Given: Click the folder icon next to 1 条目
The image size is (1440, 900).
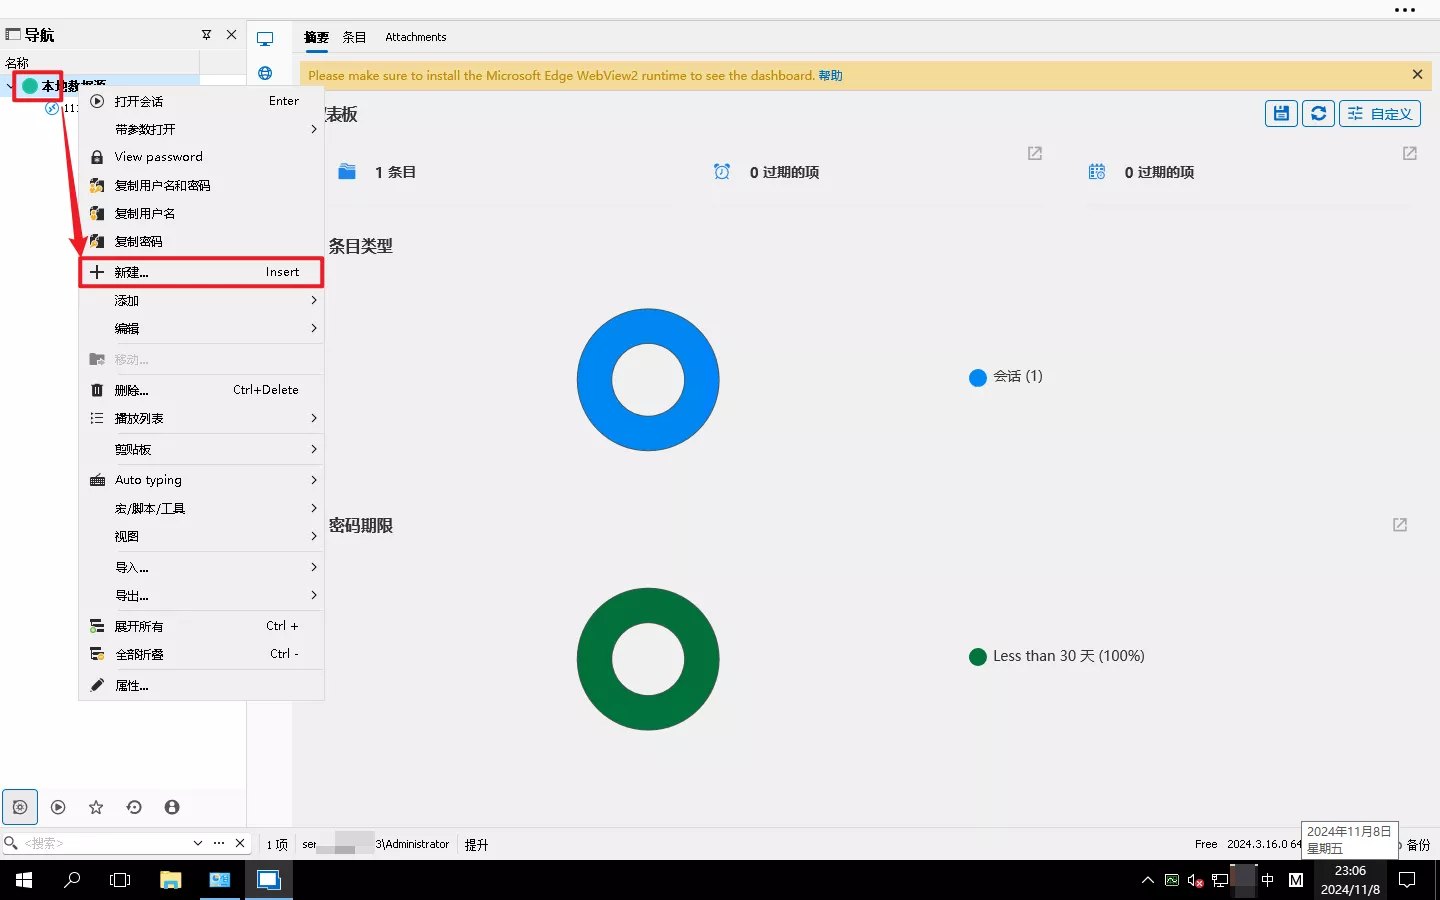Looking at the screenshot, I should tap(347, 172).
